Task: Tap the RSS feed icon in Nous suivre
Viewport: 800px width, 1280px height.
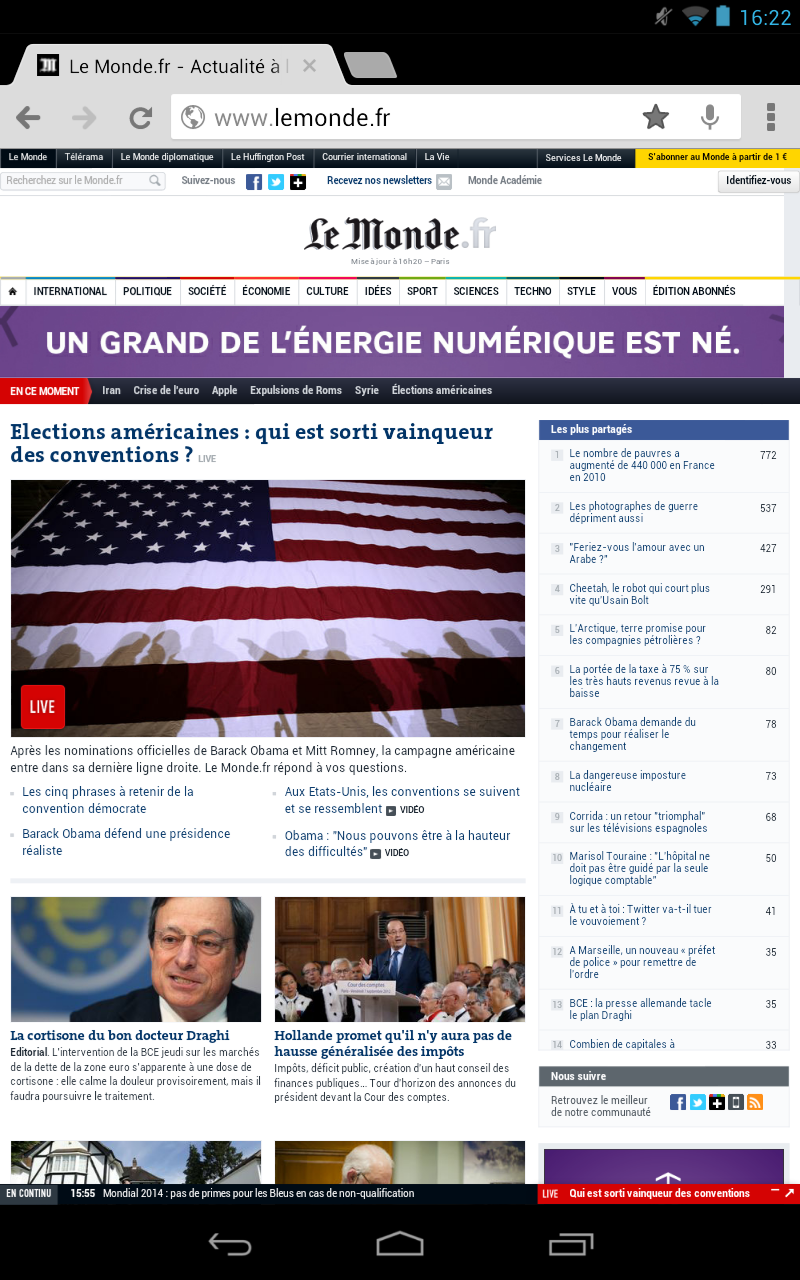Action: (x=755, y=1102)
